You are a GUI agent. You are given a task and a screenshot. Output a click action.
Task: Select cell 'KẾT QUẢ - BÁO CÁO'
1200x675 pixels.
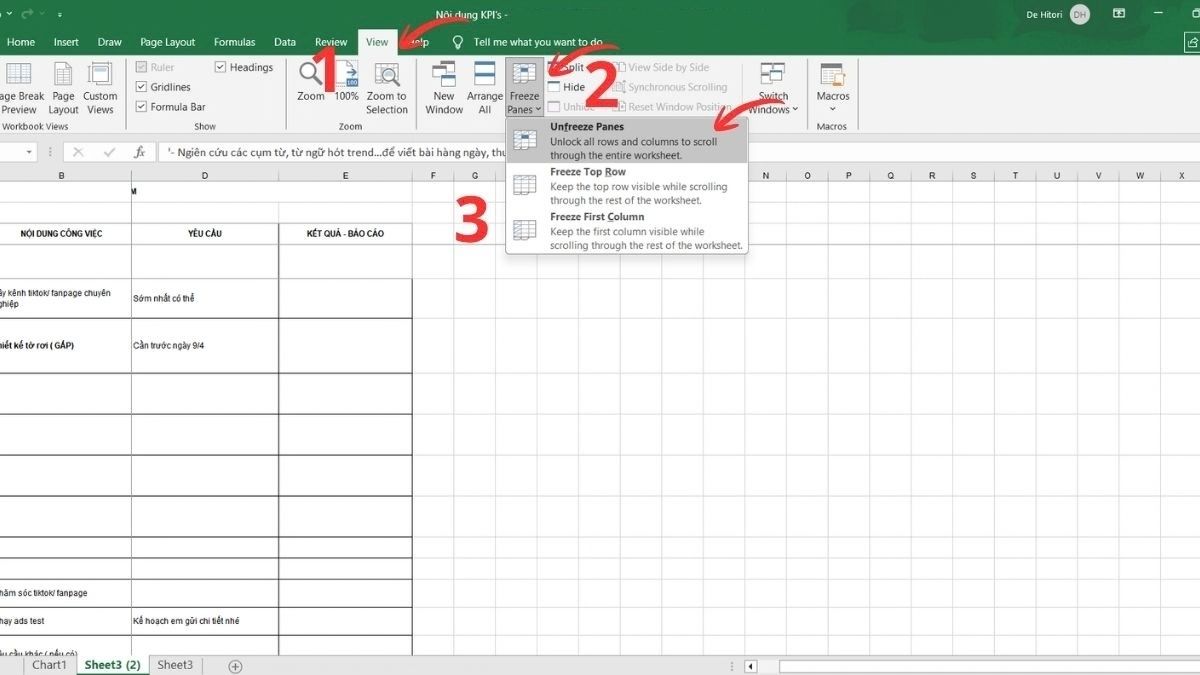(345, 234)
